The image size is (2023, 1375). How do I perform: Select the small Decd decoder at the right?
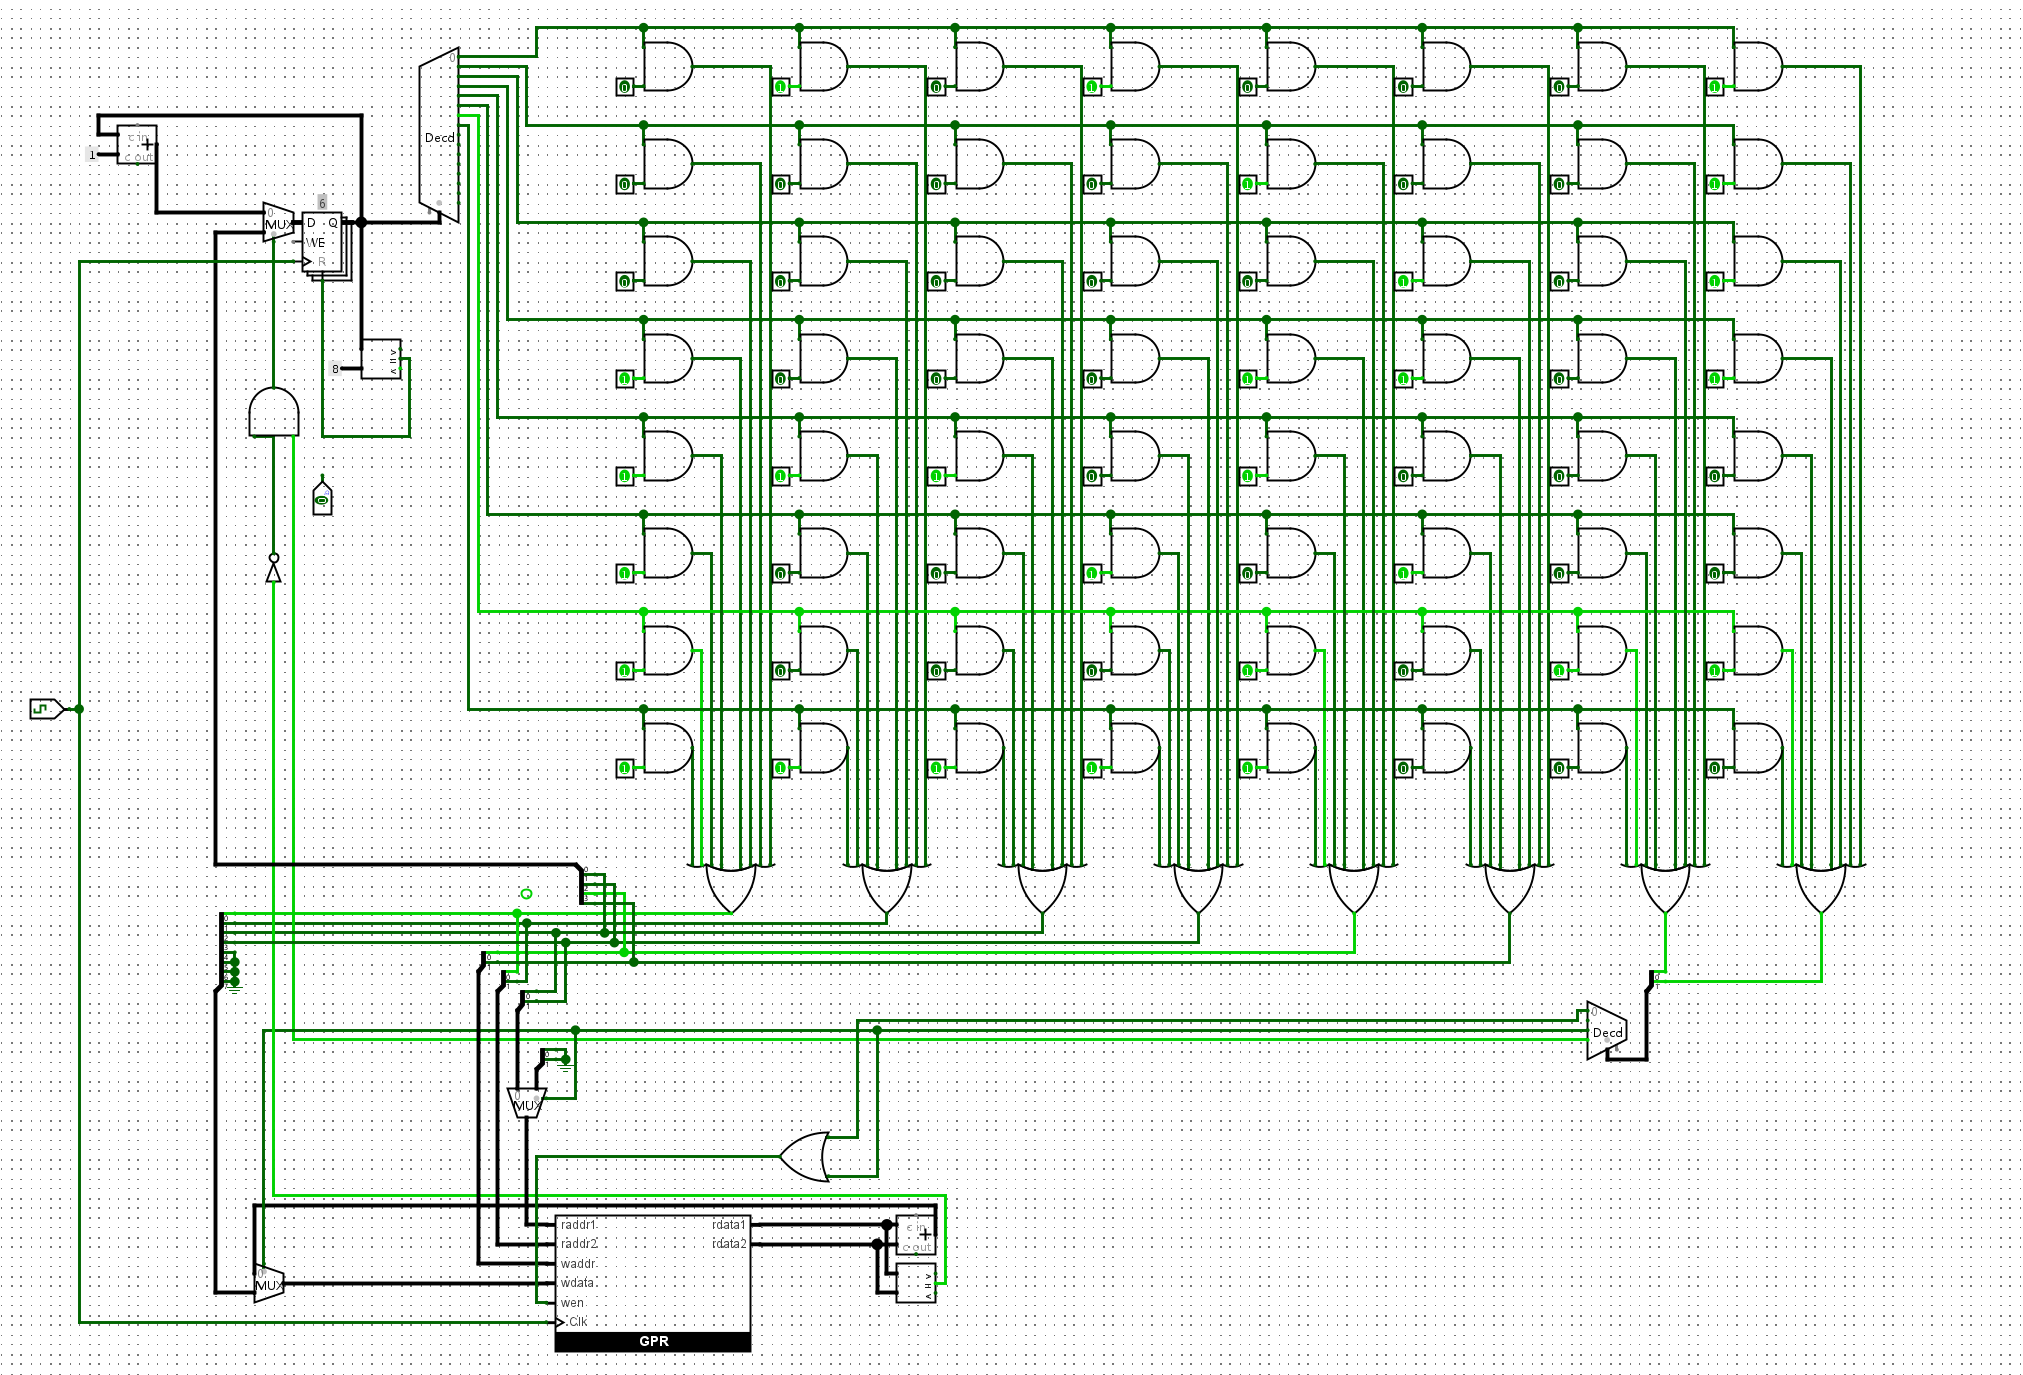(x=1606, y=1031)
